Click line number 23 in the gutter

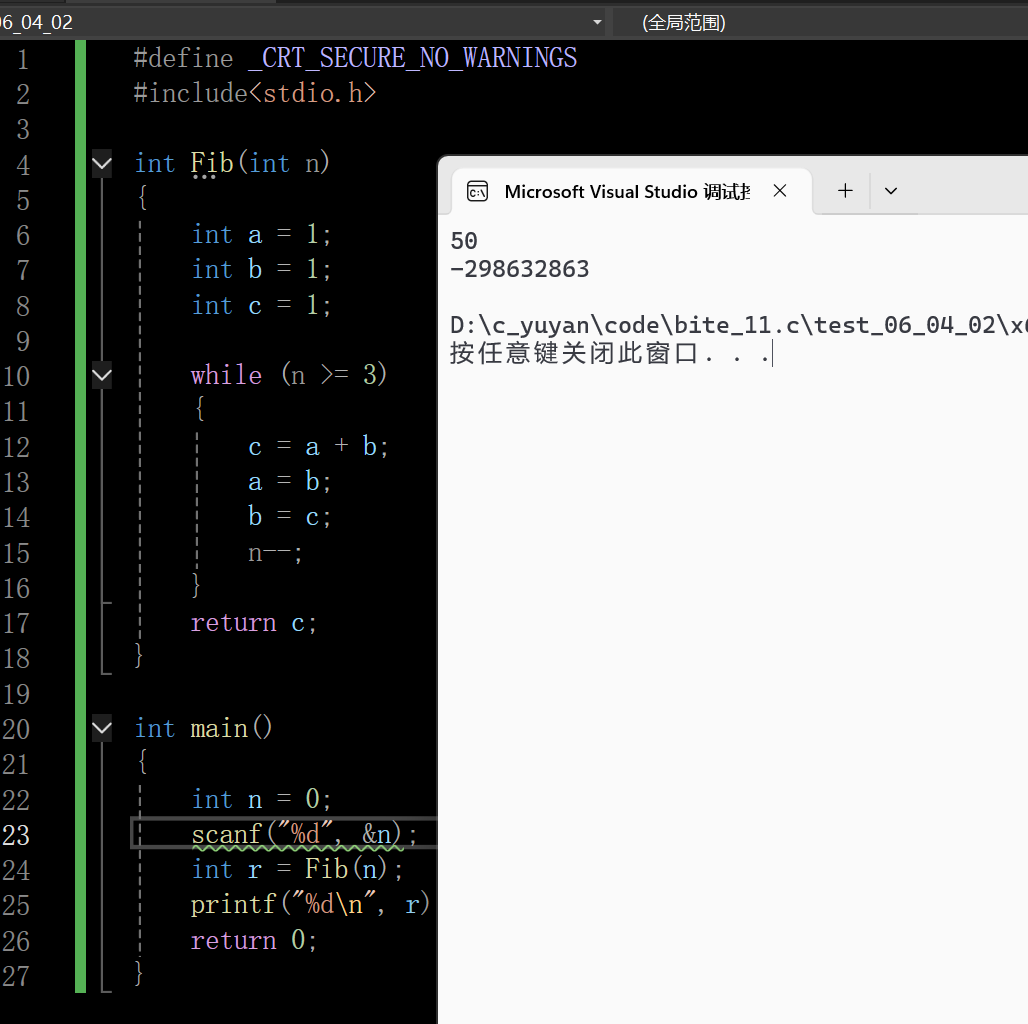(16, 835)
